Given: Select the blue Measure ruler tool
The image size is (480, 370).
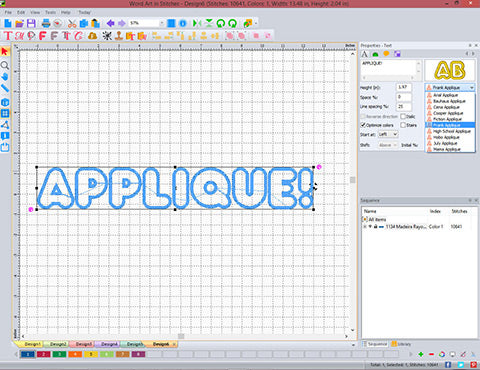Looking at the screenshot, I should coord(5,88).
